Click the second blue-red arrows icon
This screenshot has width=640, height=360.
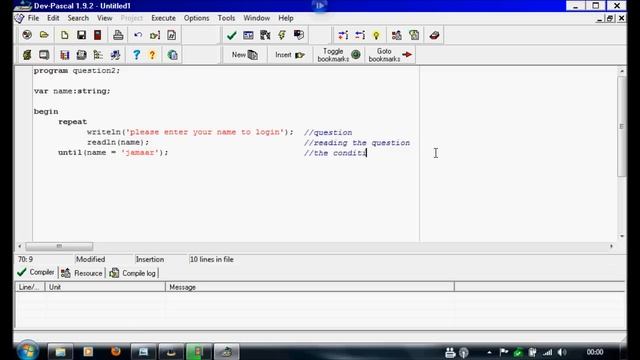[360, 35]
